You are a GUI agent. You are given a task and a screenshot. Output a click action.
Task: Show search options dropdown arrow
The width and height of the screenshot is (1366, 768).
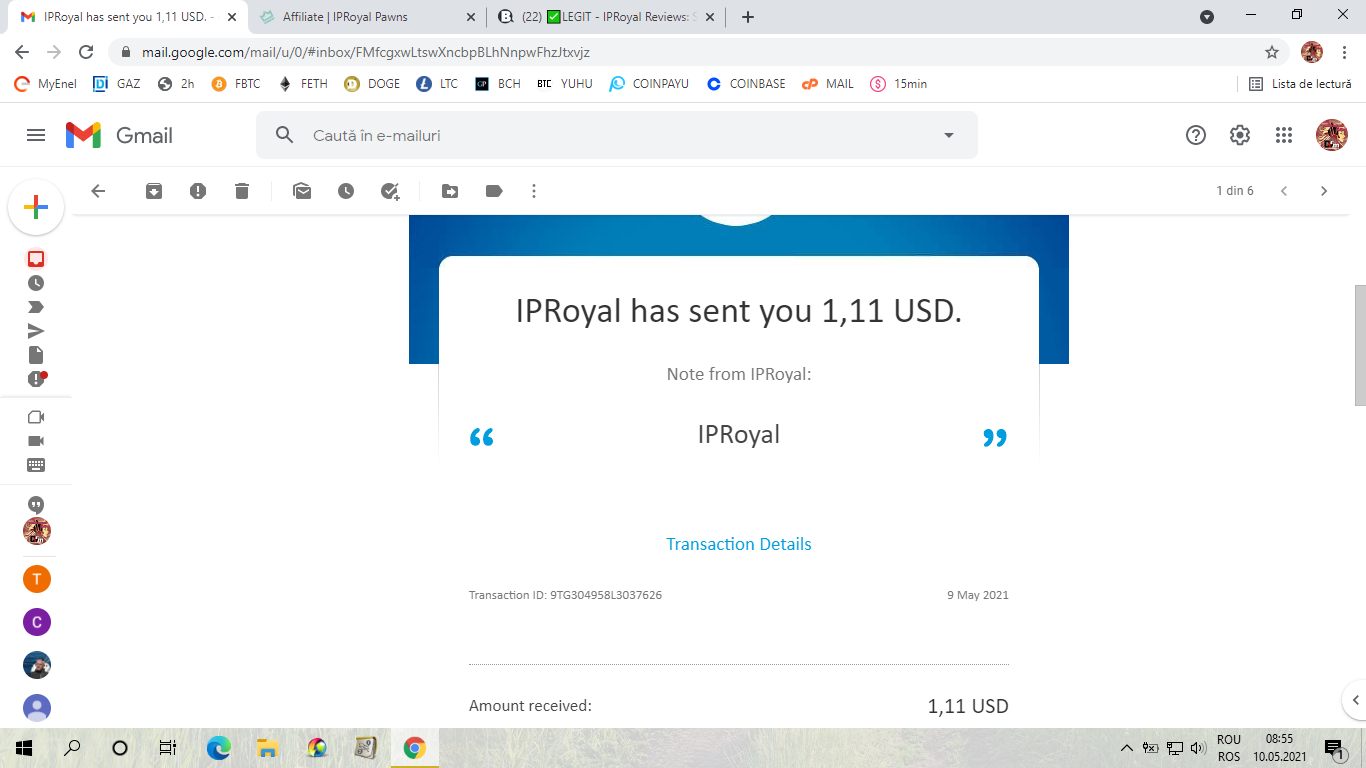tap(949, 135)
